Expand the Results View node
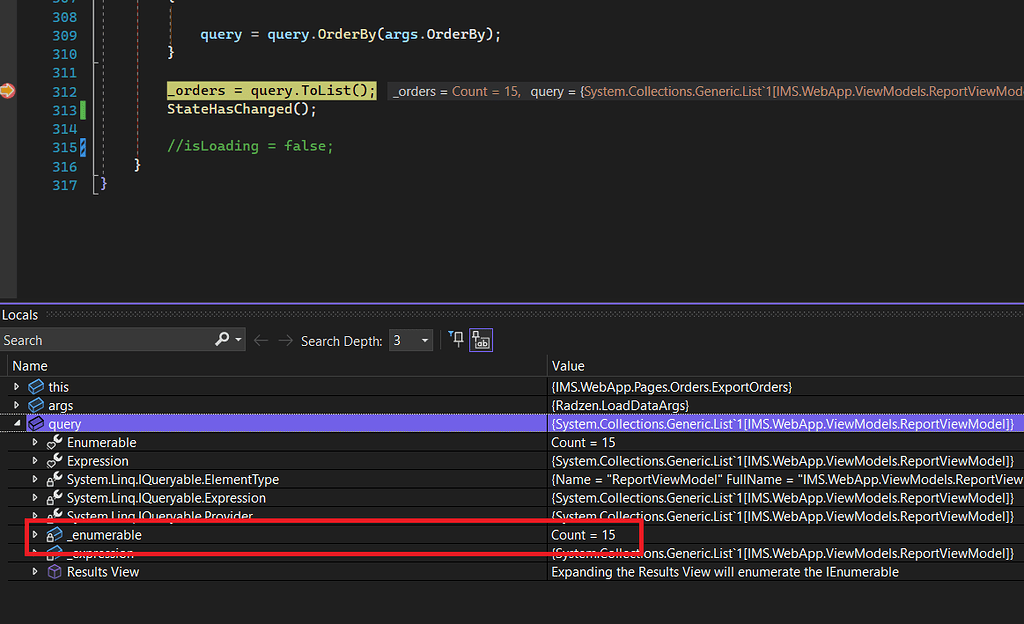1024x624 pixels. tap(36, 572)
